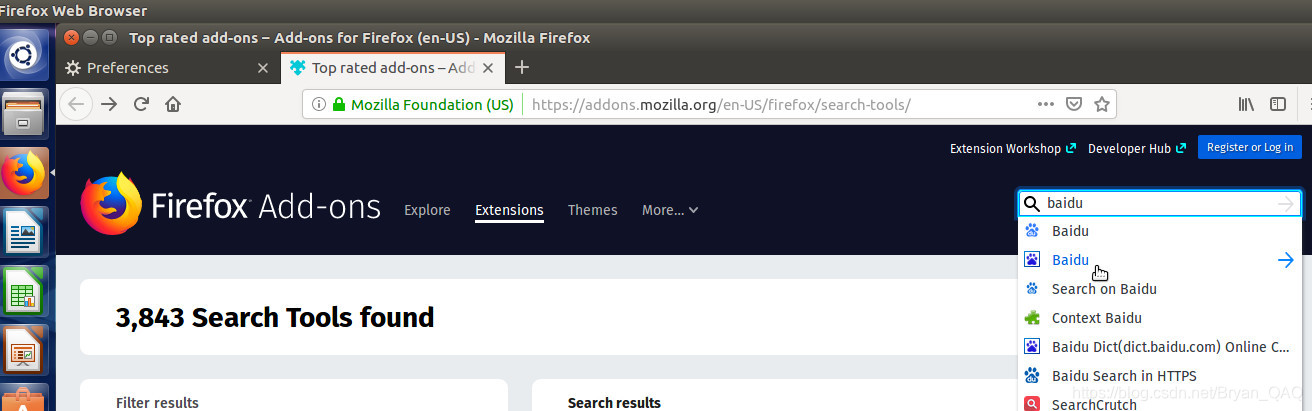Click the address bar URL

[x=721, y=104]
